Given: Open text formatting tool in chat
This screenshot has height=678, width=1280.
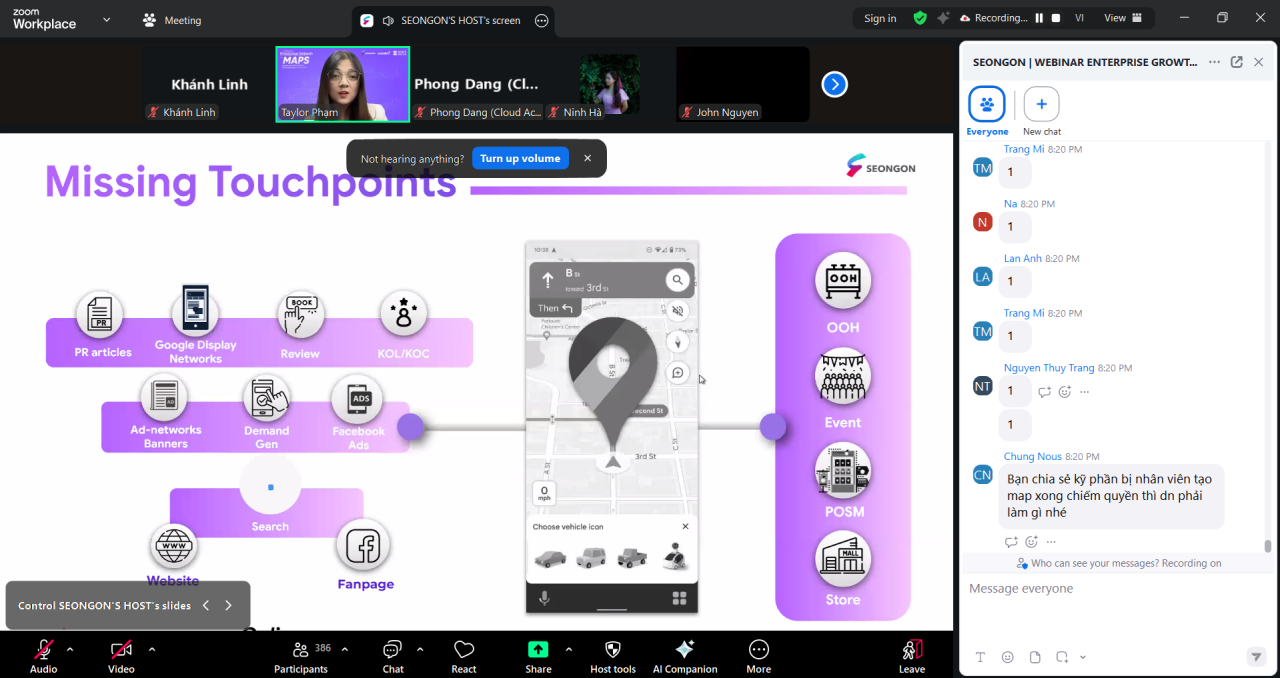Looking at the screenshot, I should 980,657.
